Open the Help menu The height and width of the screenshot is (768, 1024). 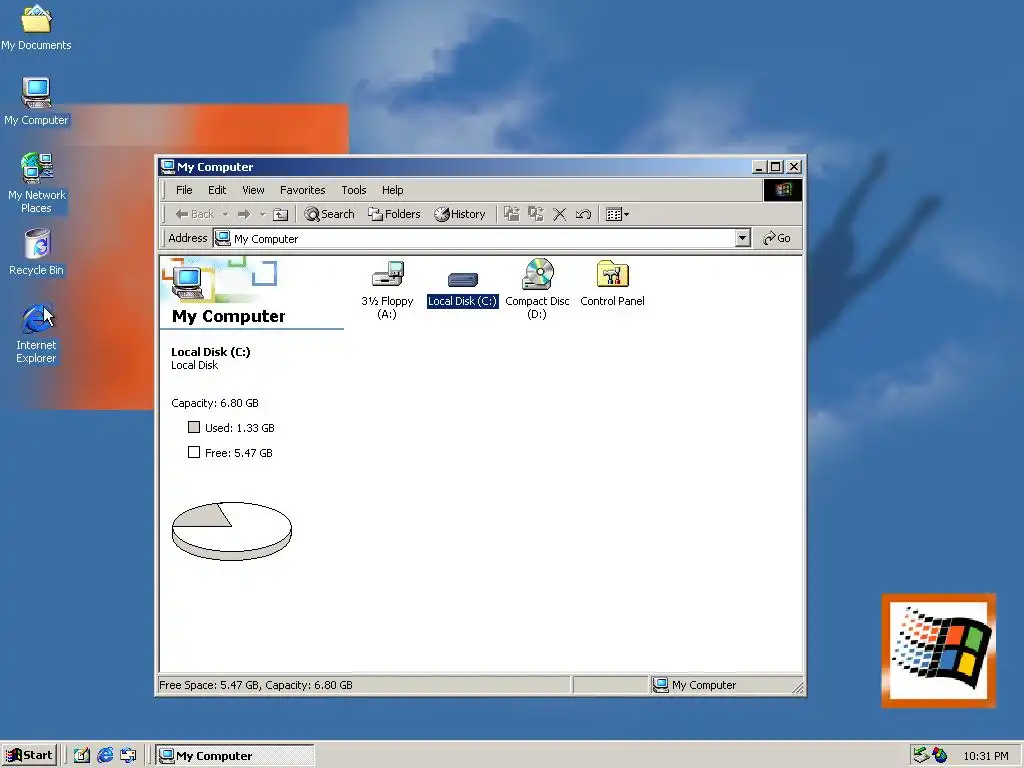tap(392, 190)
